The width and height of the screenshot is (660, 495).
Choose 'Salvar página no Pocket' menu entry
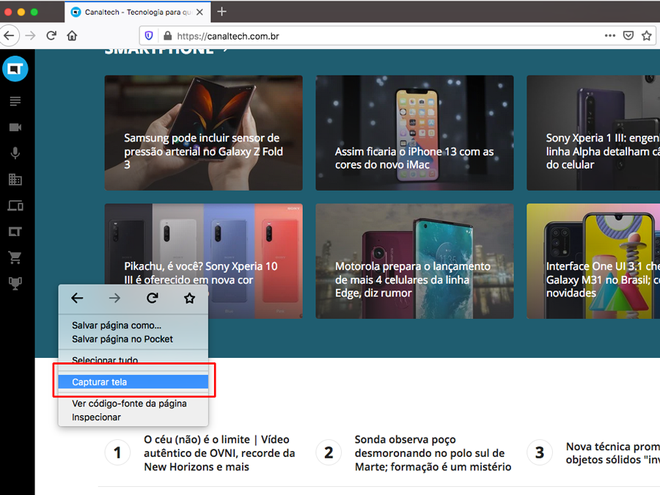click(x=133, y=339)
